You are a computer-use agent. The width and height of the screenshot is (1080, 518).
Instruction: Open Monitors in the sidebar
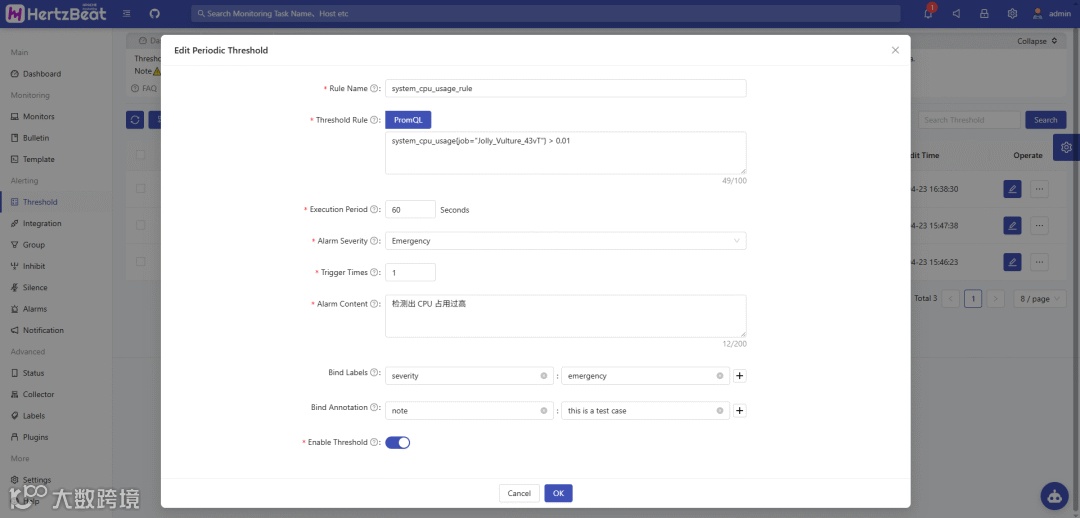38,116
